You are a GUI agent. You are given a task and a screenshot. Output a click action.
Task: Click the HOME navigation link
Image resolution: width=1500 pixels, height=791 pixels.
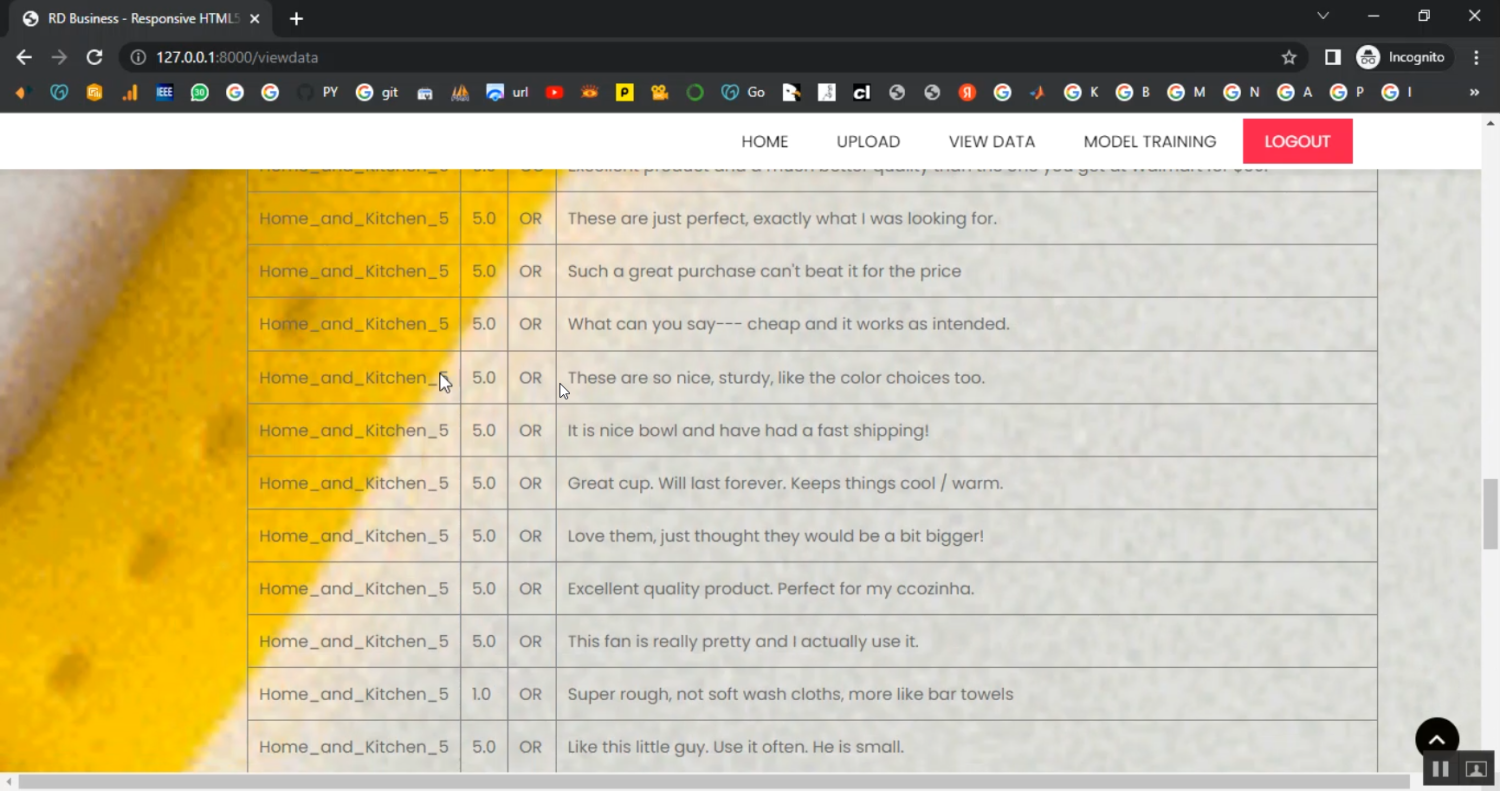click(764, 142)
